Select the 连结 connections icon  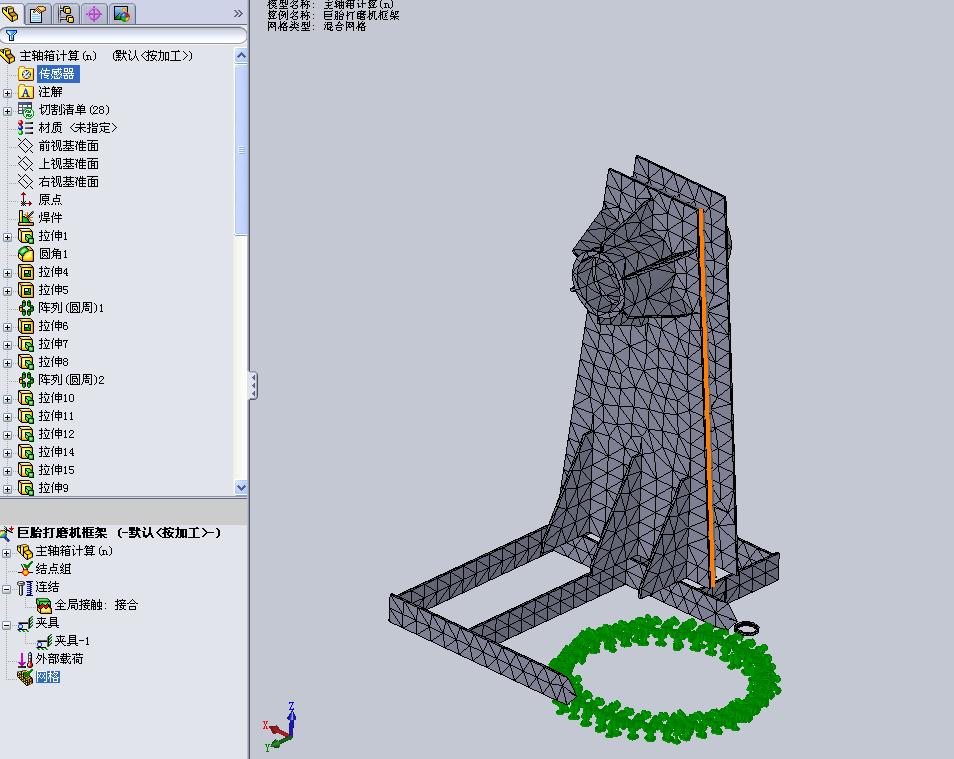pos(24,587)
